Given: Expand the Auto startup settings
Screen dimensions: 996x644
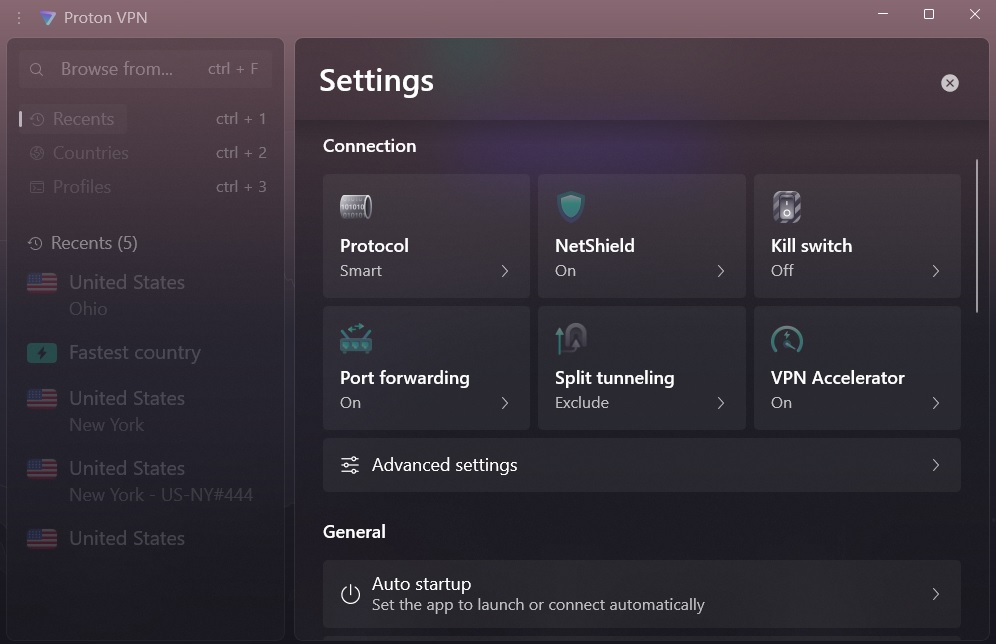Looking at the screenshot, I should click(935, 593).
